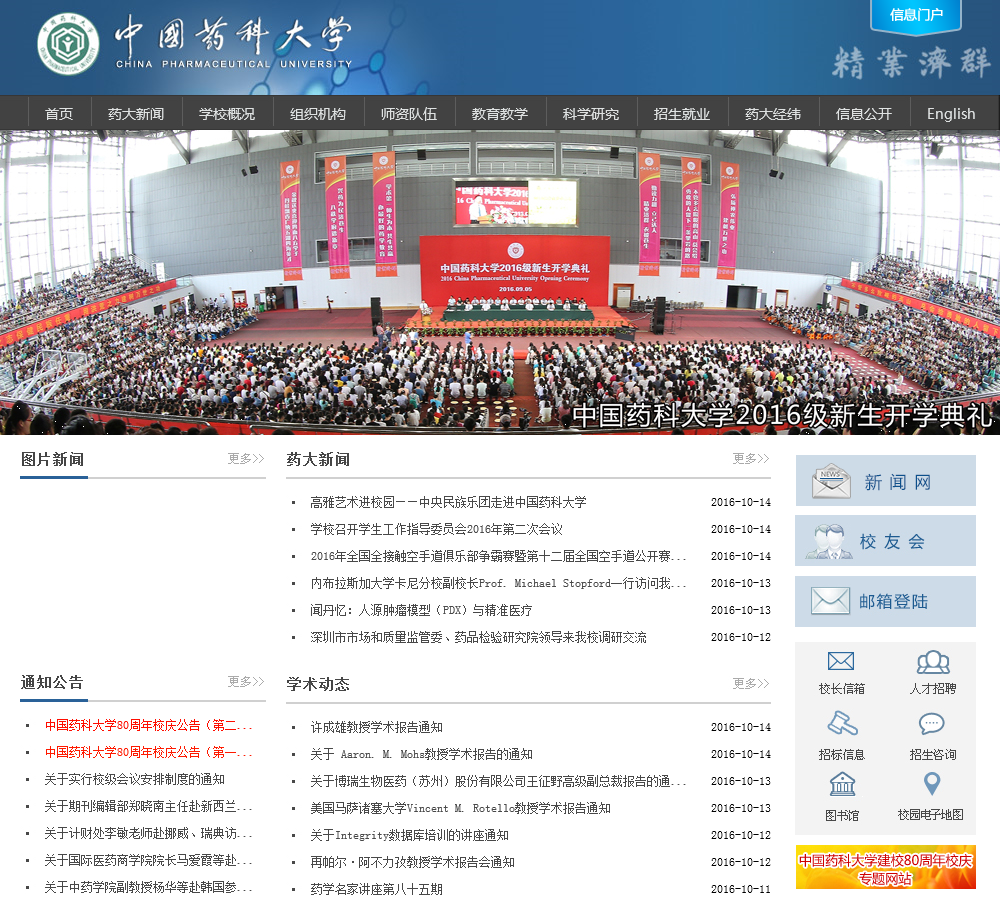The image size is (1000, 909).
Task: Click 更多>> beside 药大新闻 heading
Action: [x=751, y=459]
